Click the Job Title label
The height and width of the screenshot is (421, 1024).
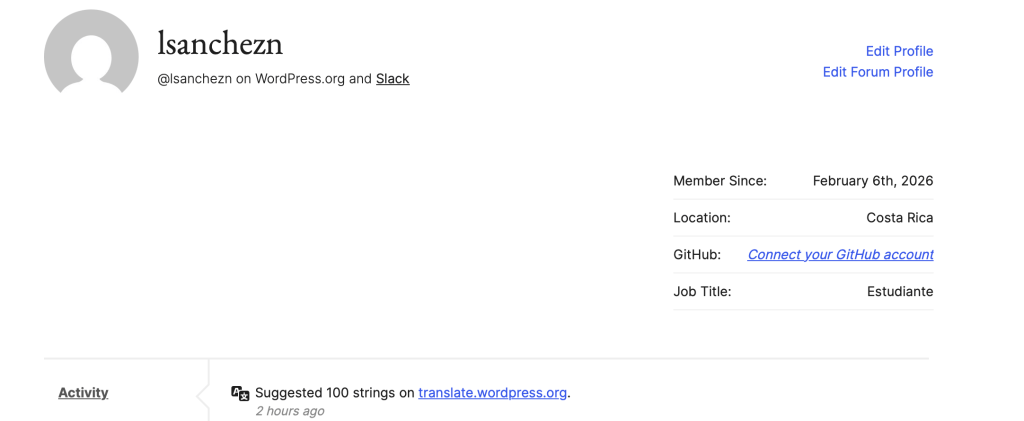tap(702, 292)
